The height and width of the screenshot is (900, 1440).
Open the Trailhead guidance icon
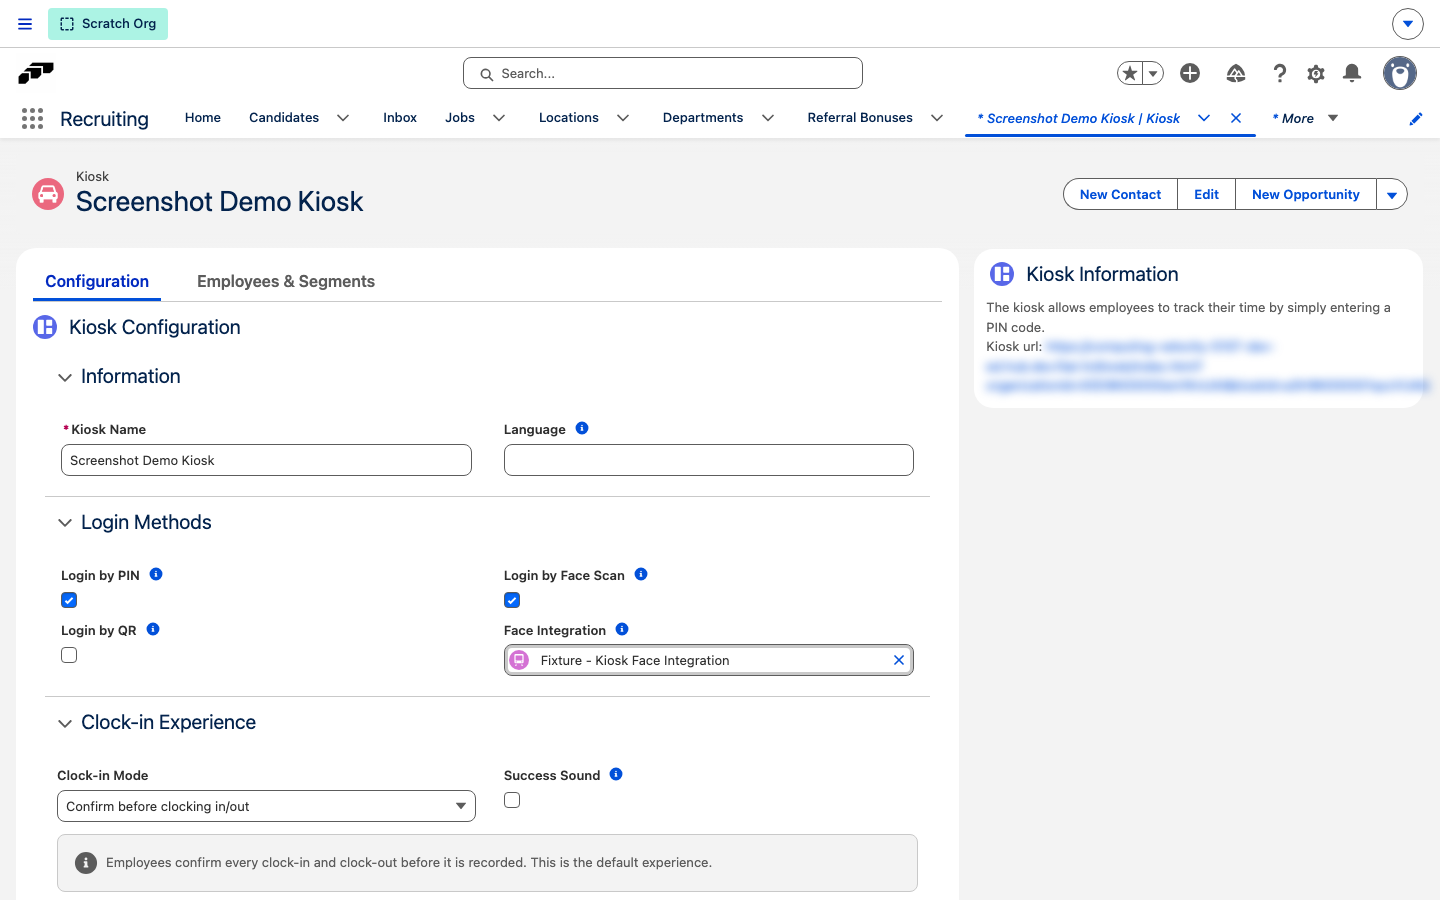tap(1236, 73)
